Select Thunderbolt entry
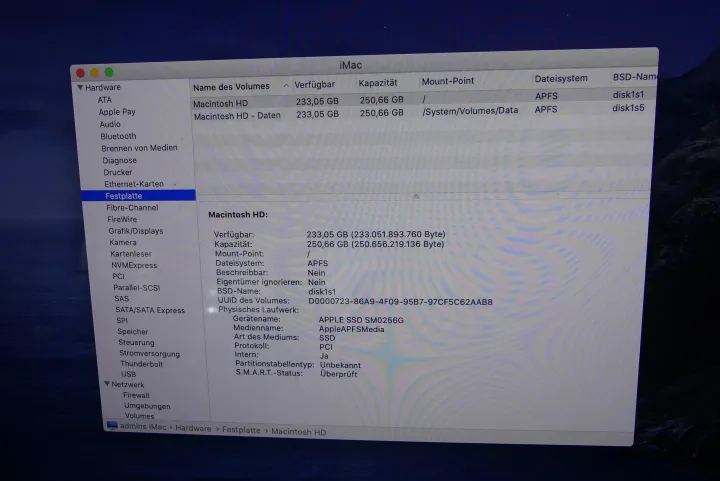 (141, 364)
